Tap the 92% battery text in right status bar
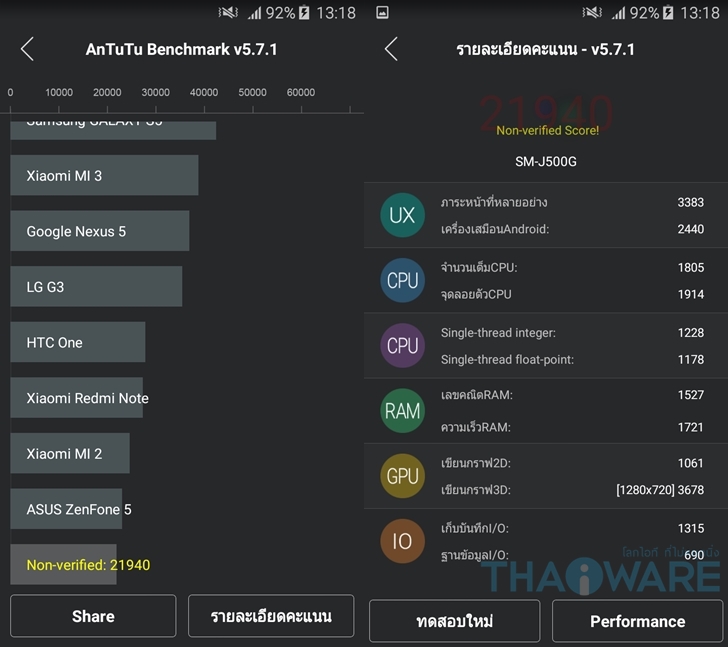The image size is (728, 647). tap(644, 13)
